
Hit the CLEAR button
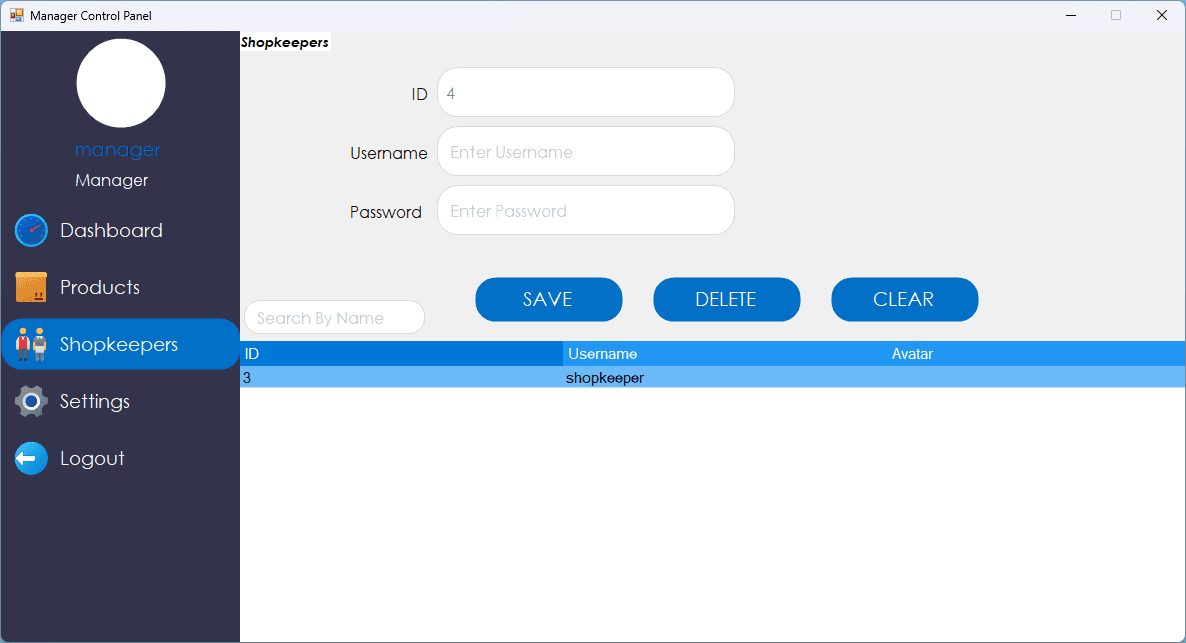click(904, 299)
